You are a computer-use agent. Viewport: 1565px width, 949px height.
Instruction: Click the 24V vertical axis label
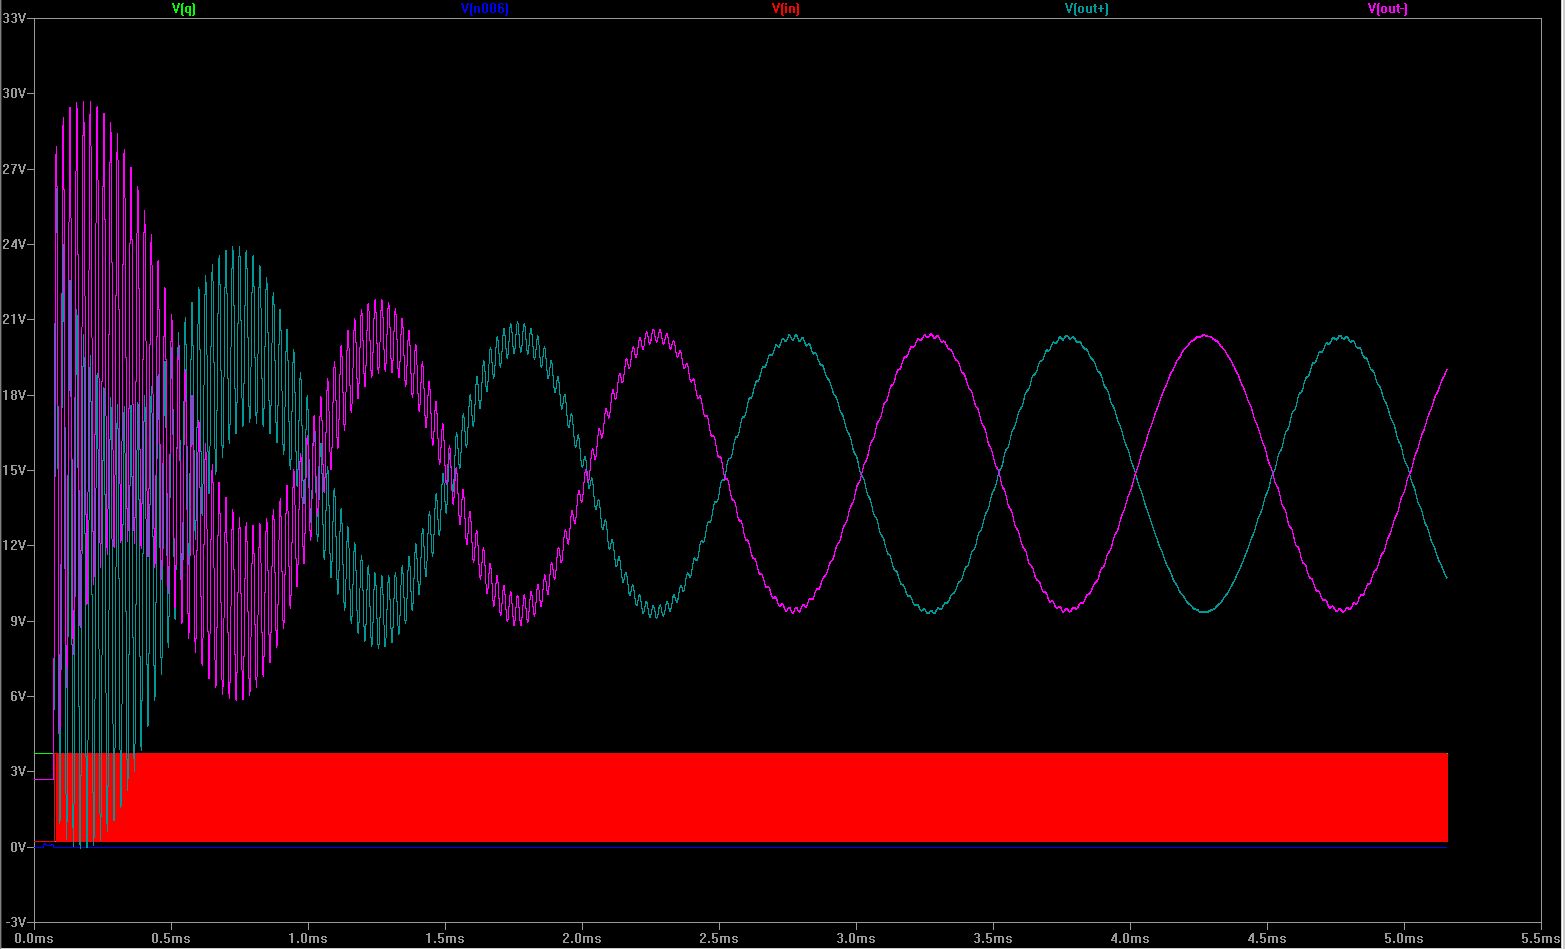click(x=14, y=244)
